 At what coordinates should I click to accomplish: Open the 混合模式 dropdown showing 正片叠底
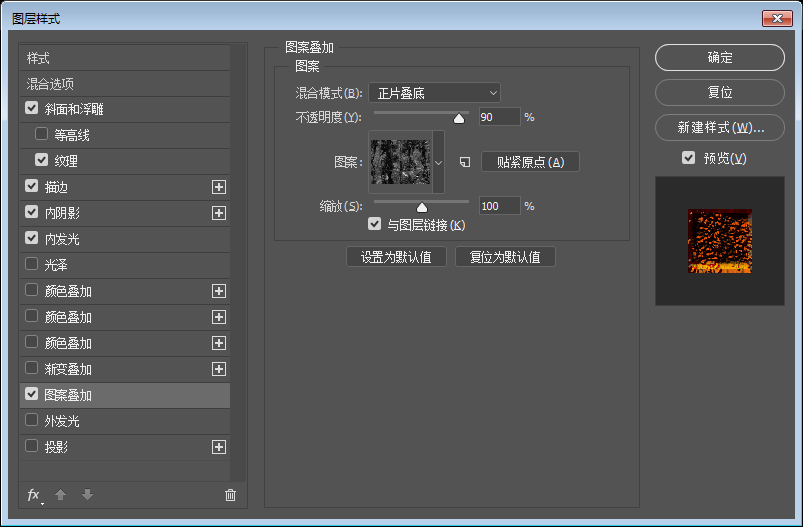coord(434,93)
